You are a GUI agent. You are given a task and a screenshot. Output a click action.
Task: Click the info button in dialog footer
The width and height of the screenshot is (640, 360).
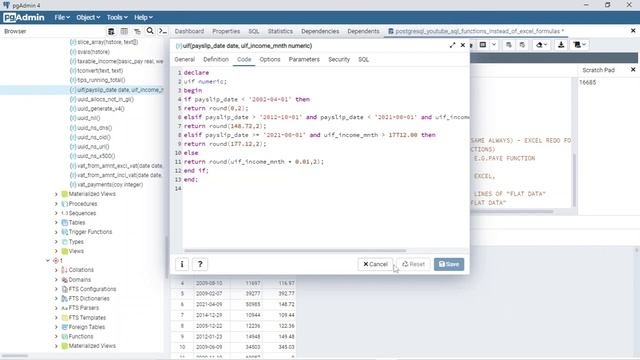click(x=182, y=264)
